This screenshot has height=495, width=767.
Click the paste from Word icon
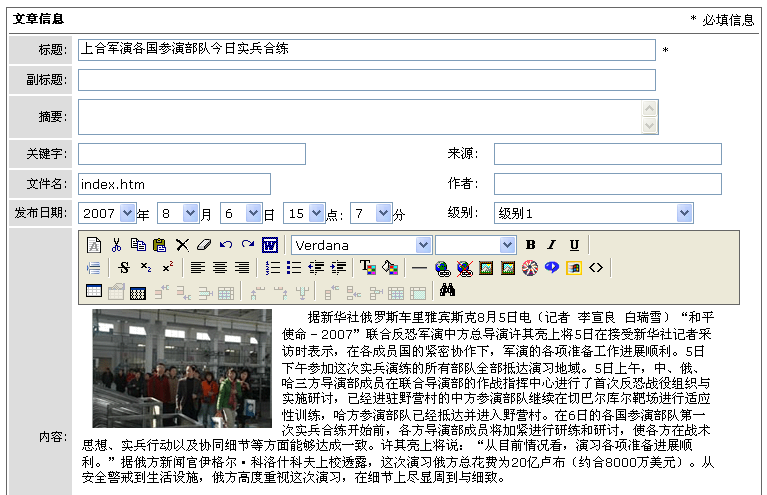(x=270, y=245)
